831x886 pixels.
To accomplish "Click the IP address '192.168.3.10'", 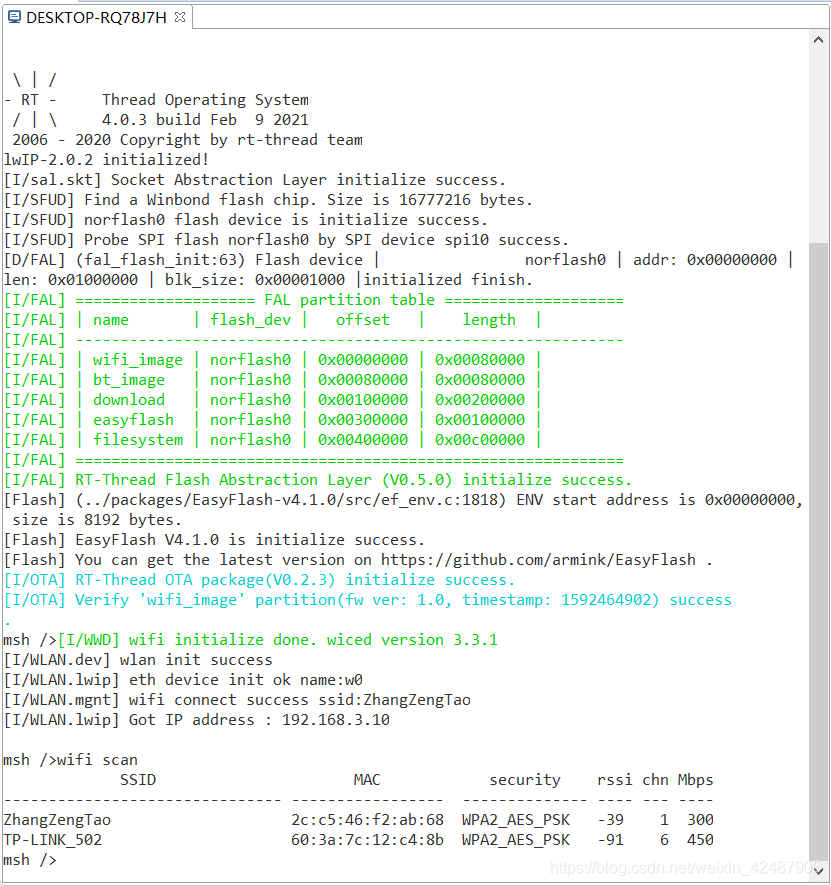I will [336, 720].
